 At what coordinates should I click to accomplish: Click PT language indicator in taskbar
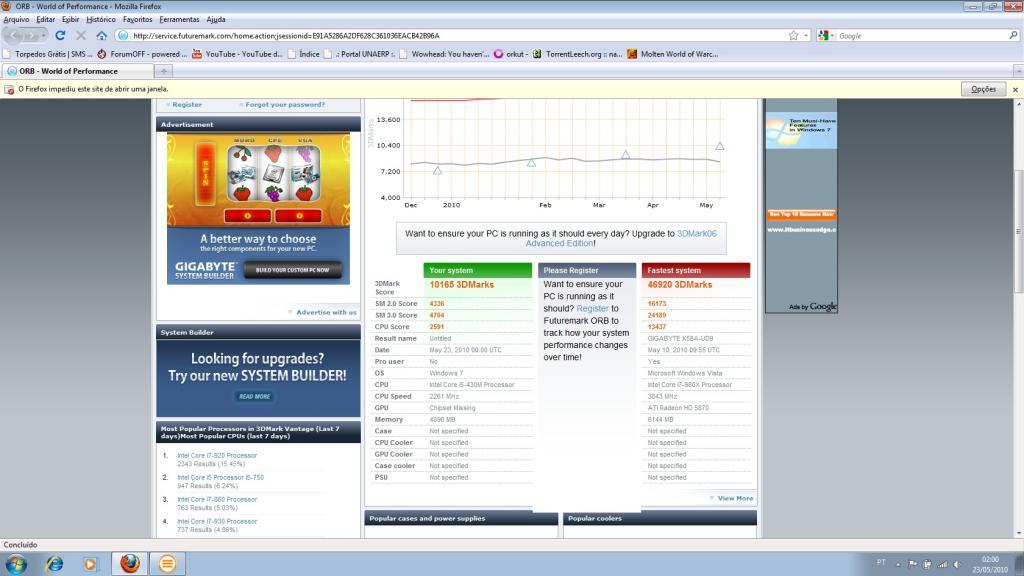[881, 562]
